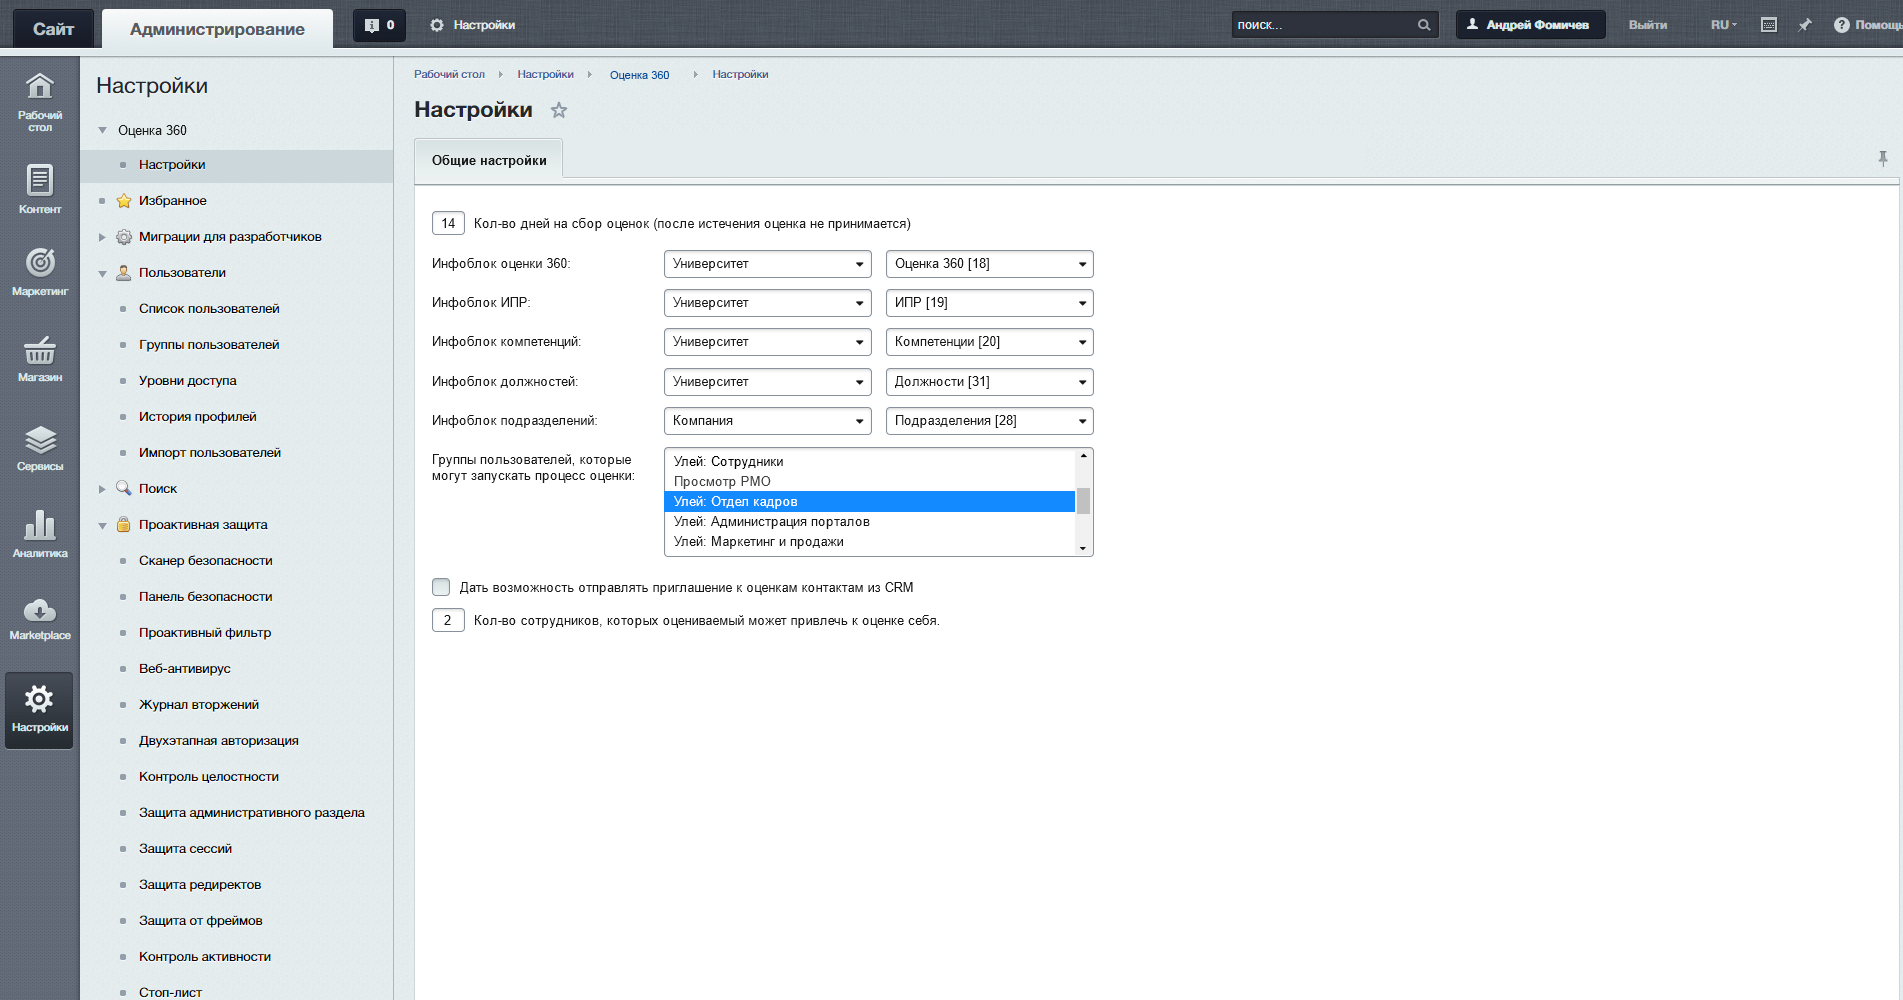Open the Оценка 360 [18] dropdown
1903x1000 pixels.
990,264
